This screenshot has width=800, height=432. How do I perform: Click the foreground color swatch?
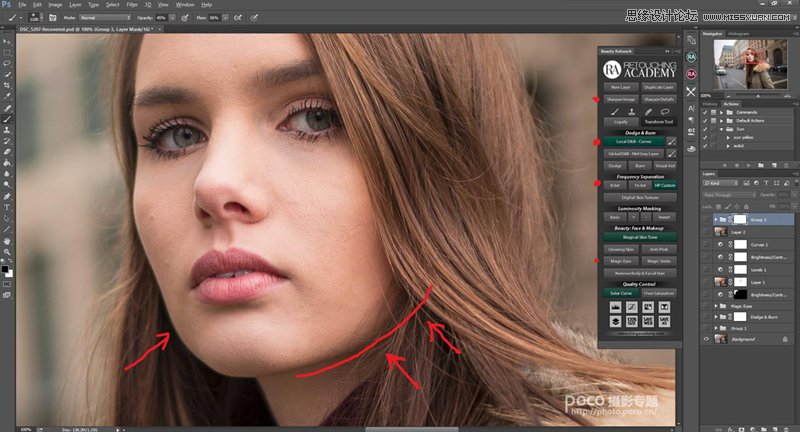[x=5, y=266]
